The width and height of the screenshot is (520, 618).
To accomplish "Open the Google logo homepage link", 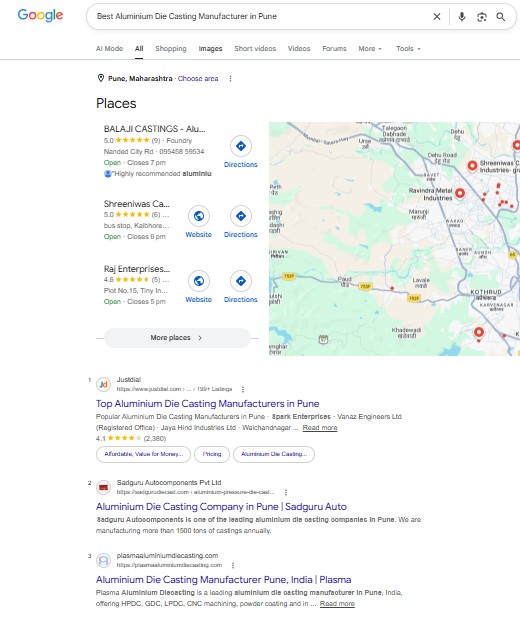I will coord(40,15).
